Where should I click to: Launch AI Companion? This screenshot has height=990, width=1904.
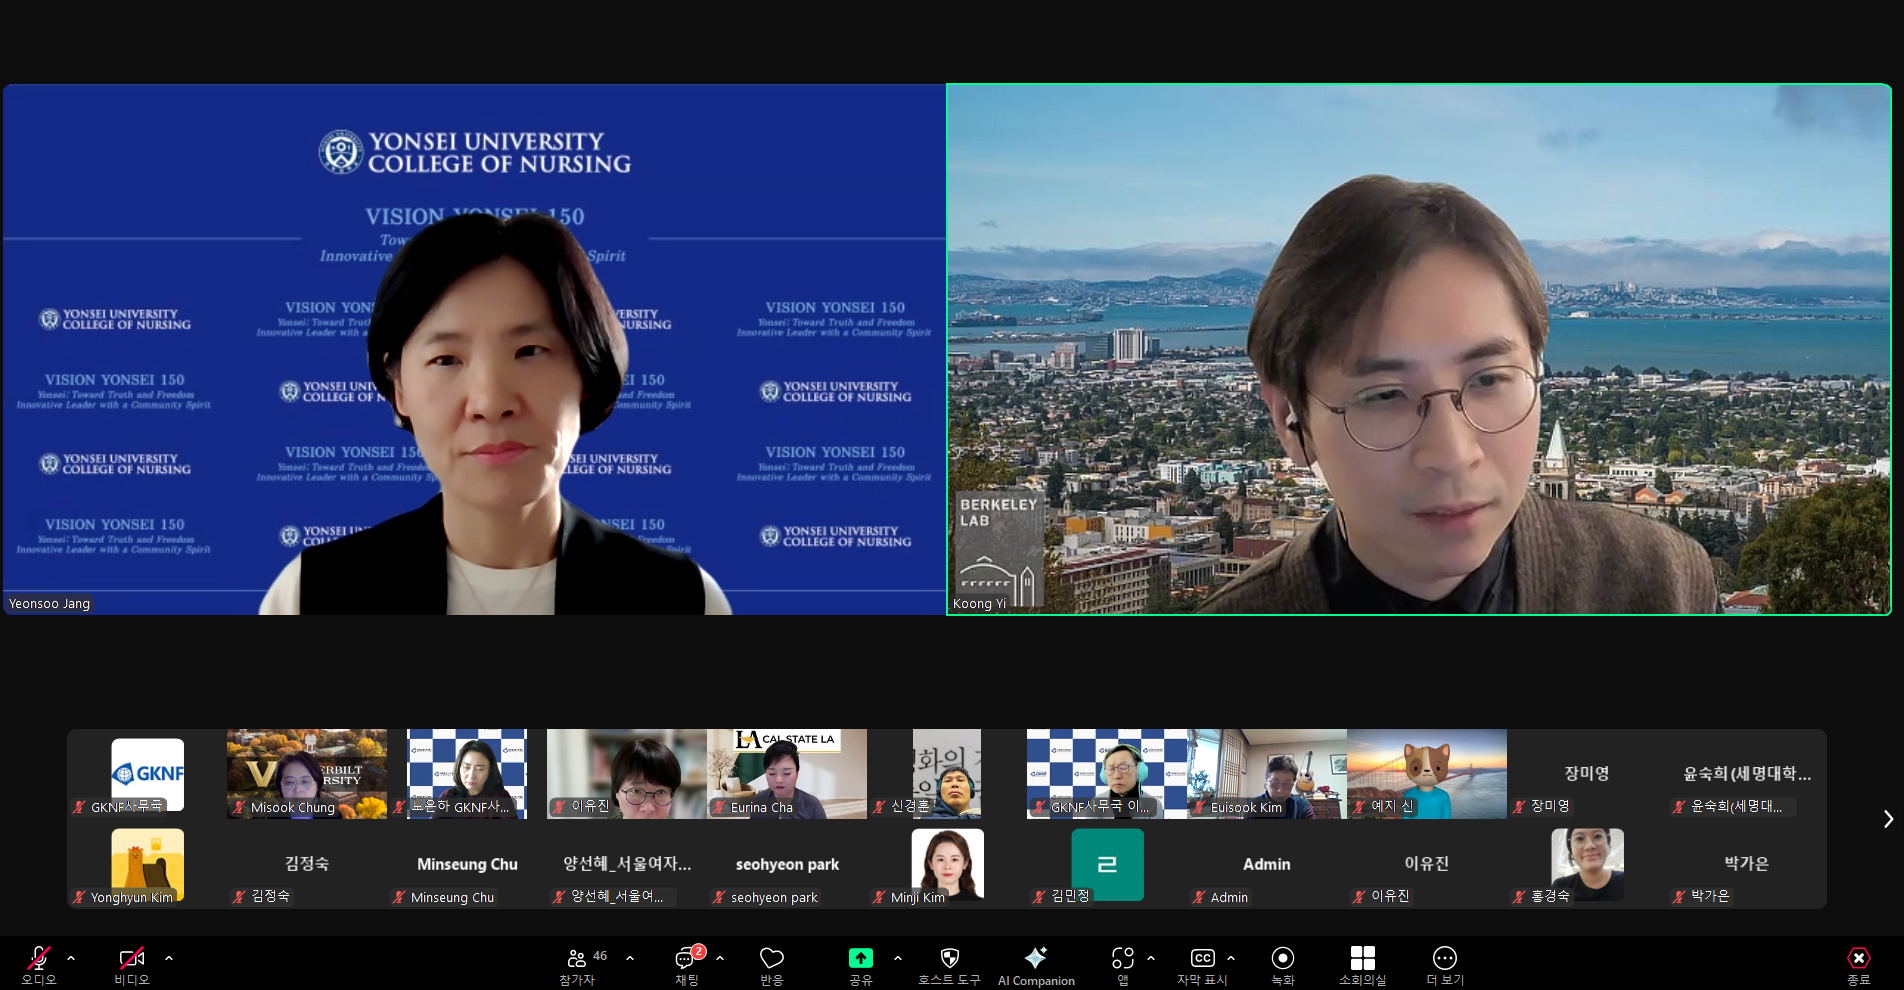pyautogui.click(x=1036, y=964)
